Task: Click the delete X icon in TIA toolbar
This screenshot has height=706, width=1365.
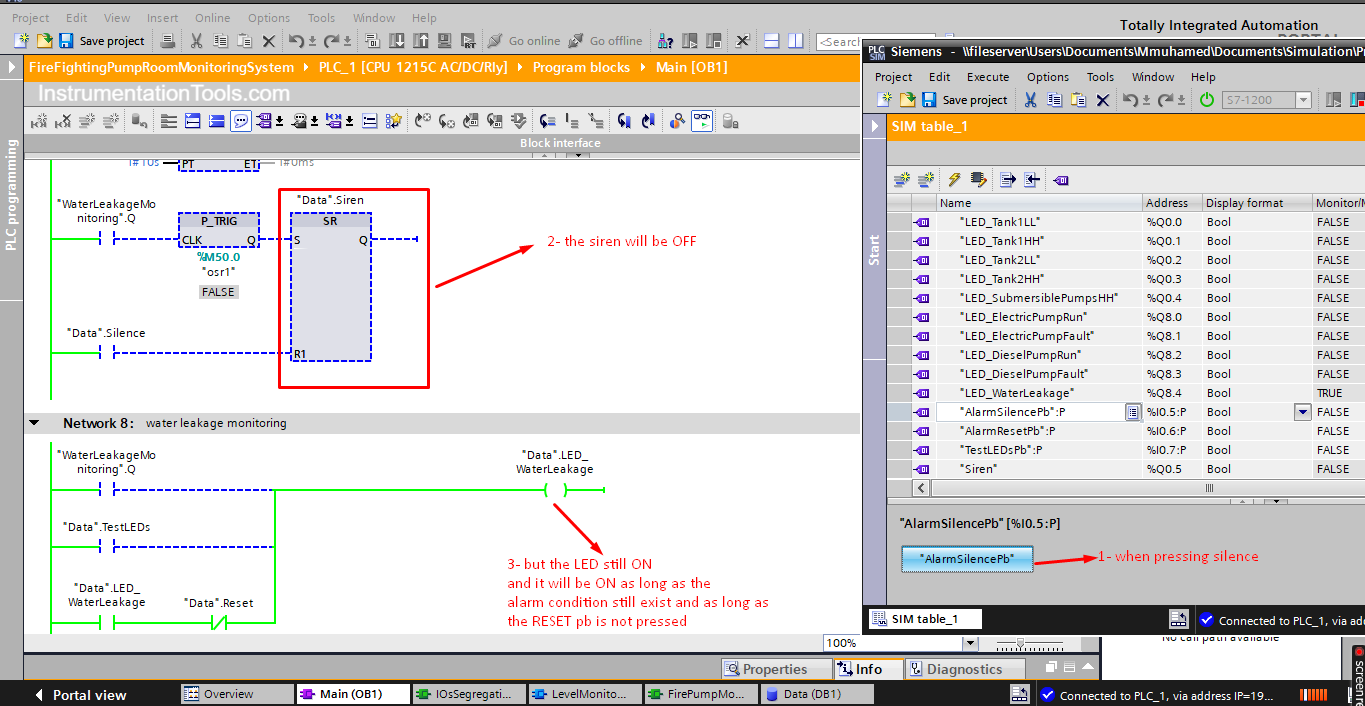Action: pos(268,41)
